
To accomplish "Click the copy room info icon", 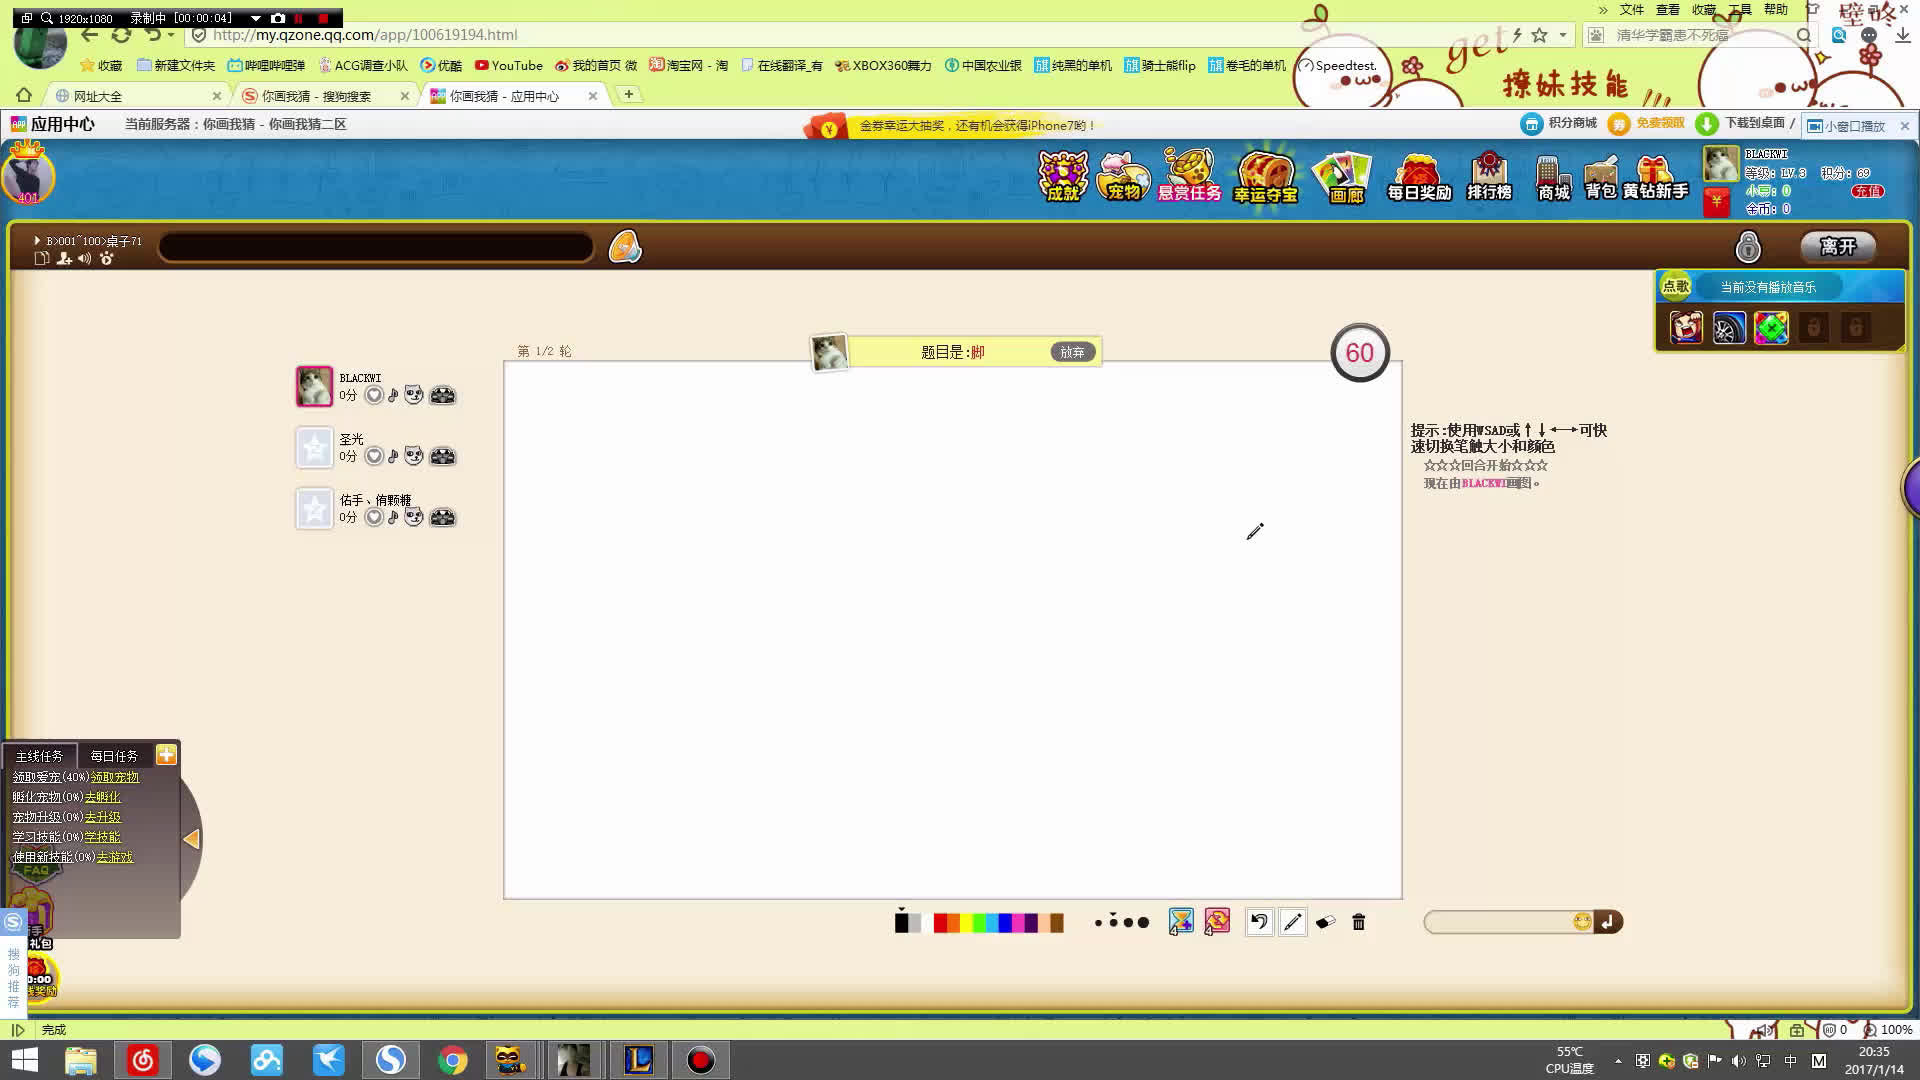I will tap(42, 258).
